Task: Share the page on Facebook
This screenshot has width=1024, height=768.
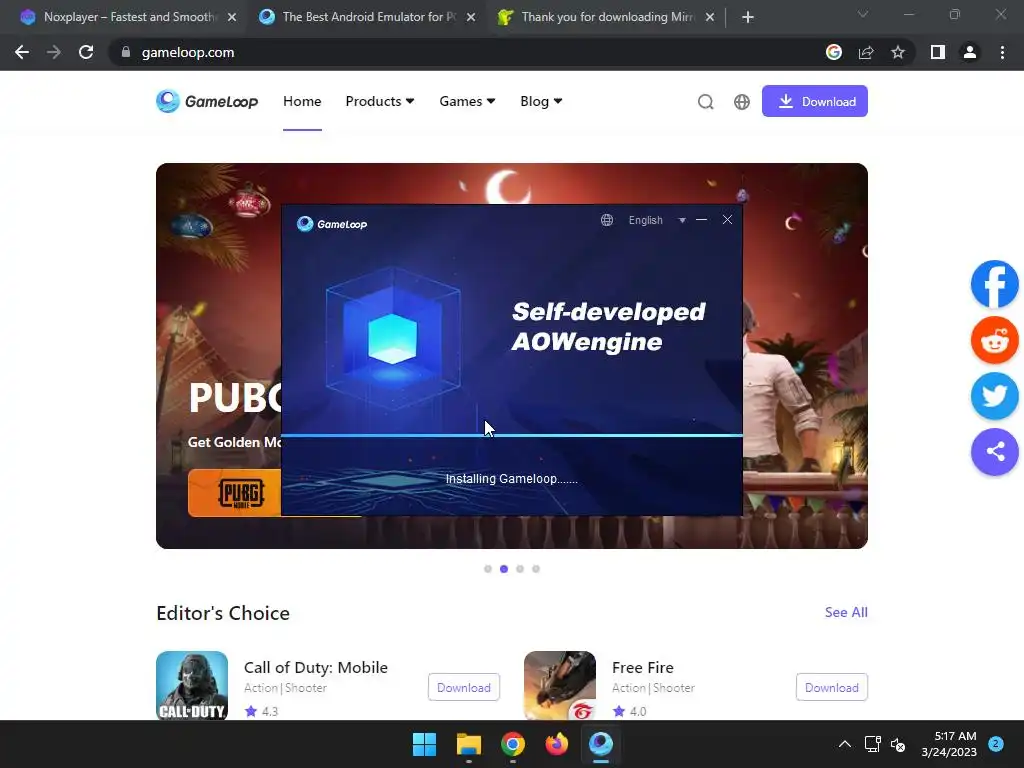Action: point(995,284)
